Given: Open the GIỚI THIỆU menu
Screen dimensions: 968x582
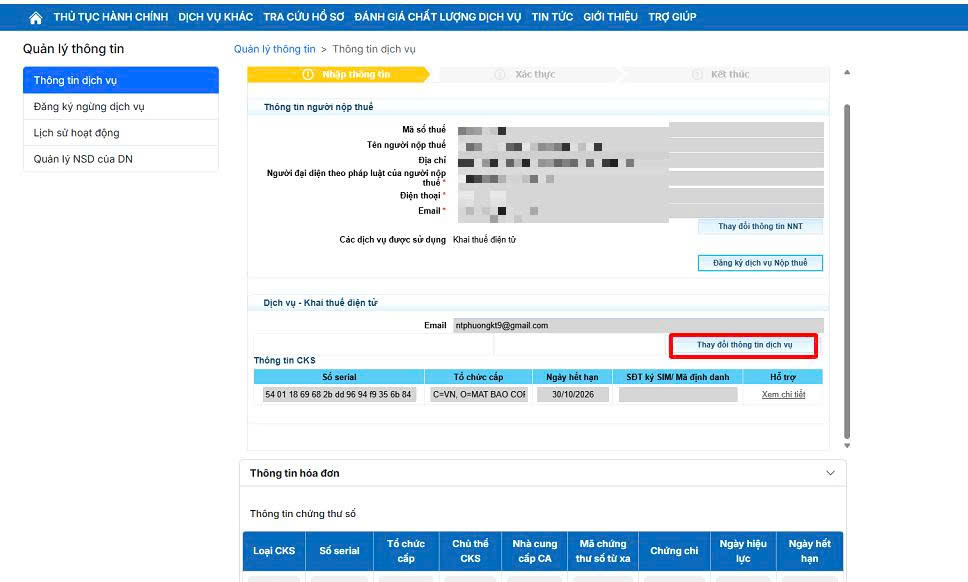Looking at the screenshot, I should pos(610,17).
